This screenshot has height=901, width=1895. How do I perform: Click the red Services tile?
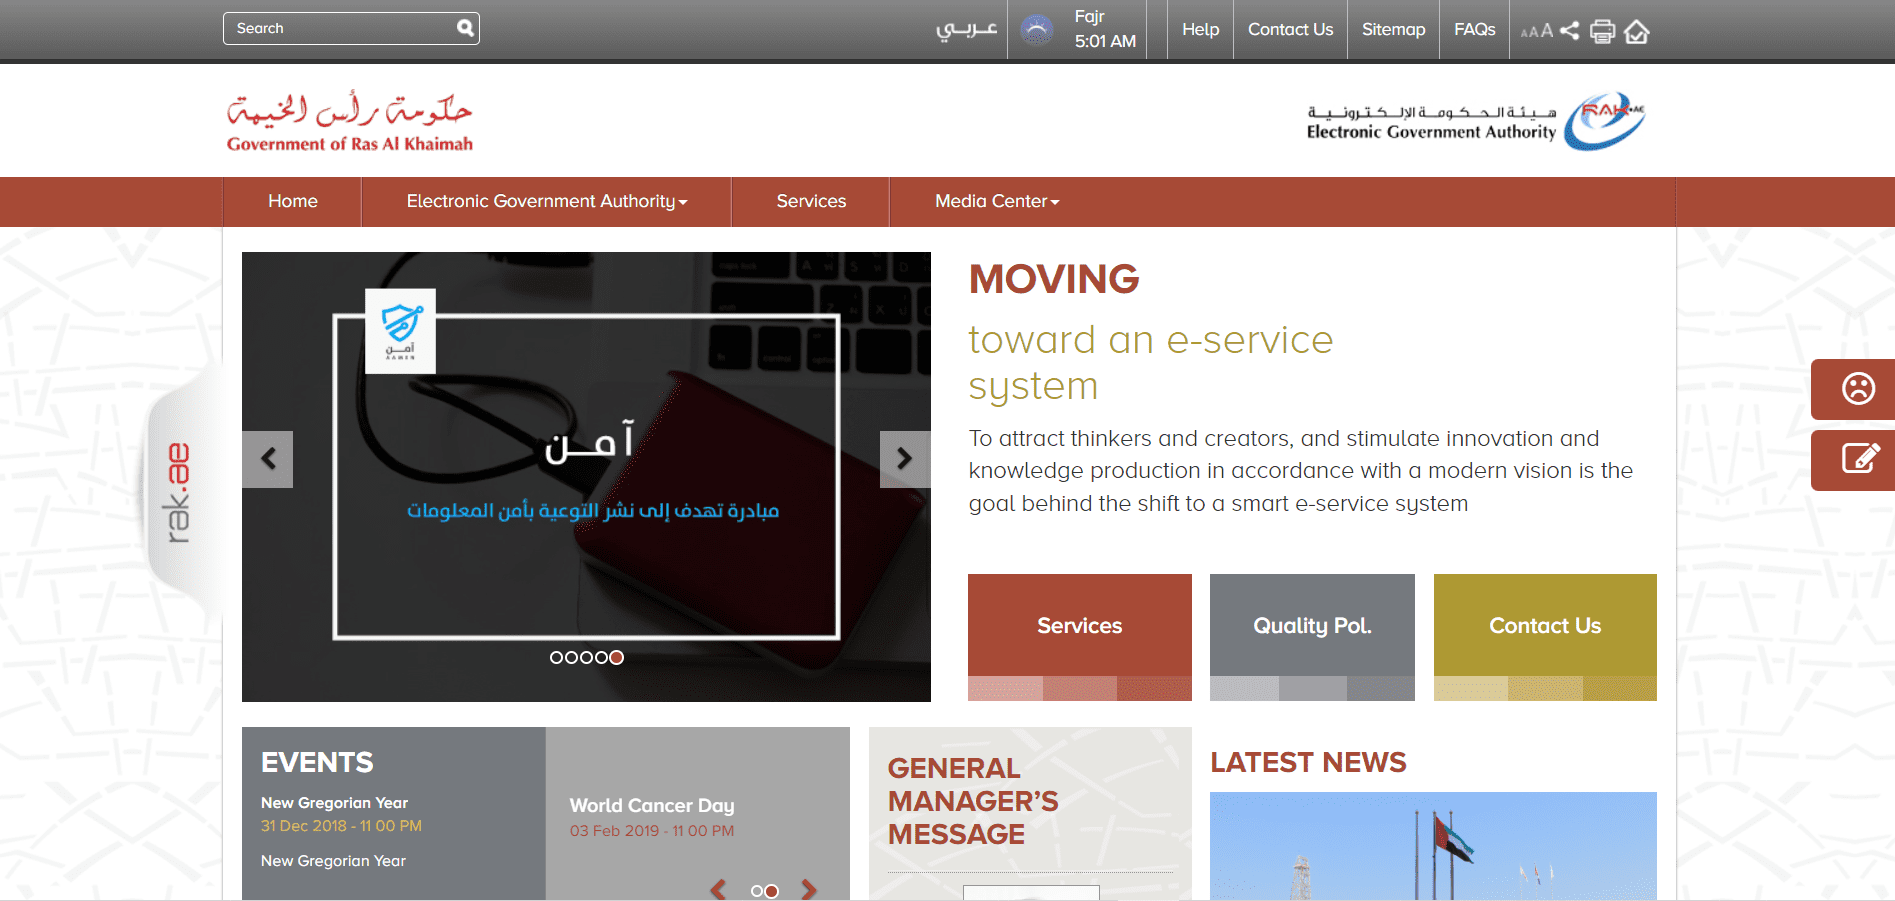(1079, 637)
